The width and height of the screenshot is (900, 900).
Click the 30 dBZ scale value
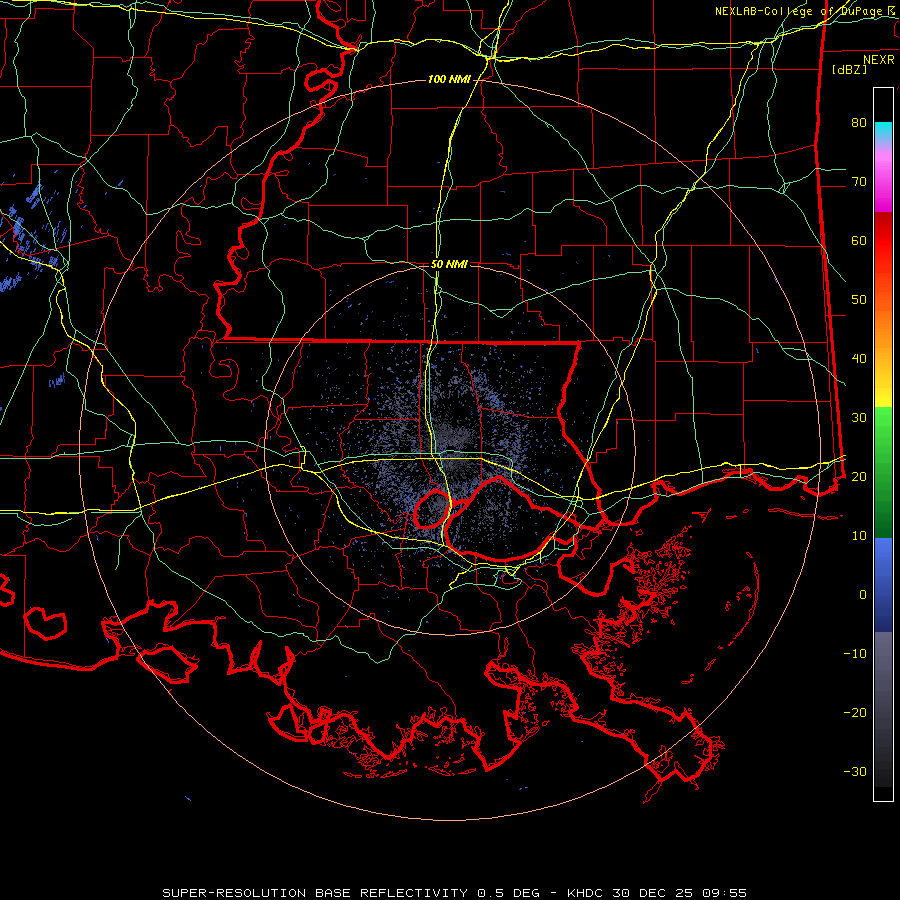(x=859, y=417)
